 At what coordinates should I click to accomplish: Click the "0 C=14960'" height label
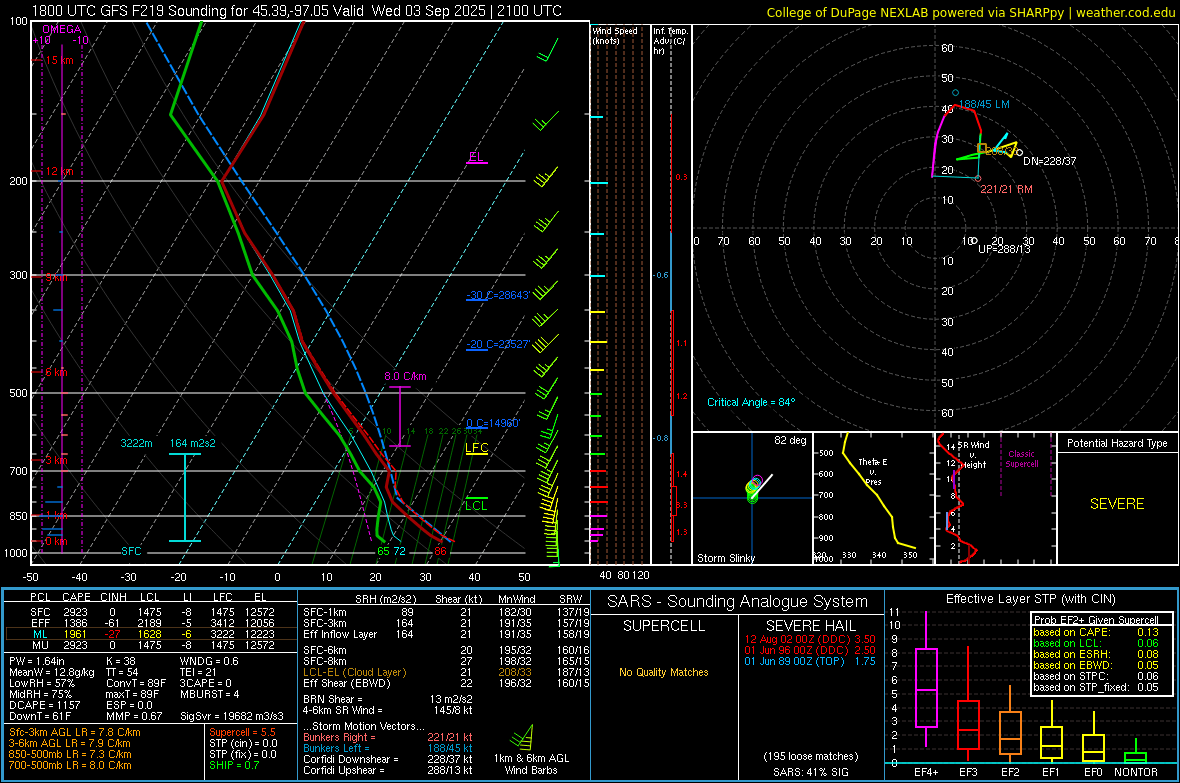pos(493,423)
